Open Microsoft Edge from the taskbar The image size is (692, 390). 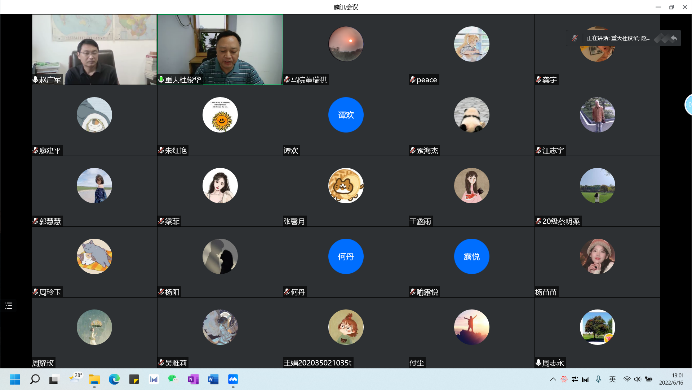[x=114, y=379]
